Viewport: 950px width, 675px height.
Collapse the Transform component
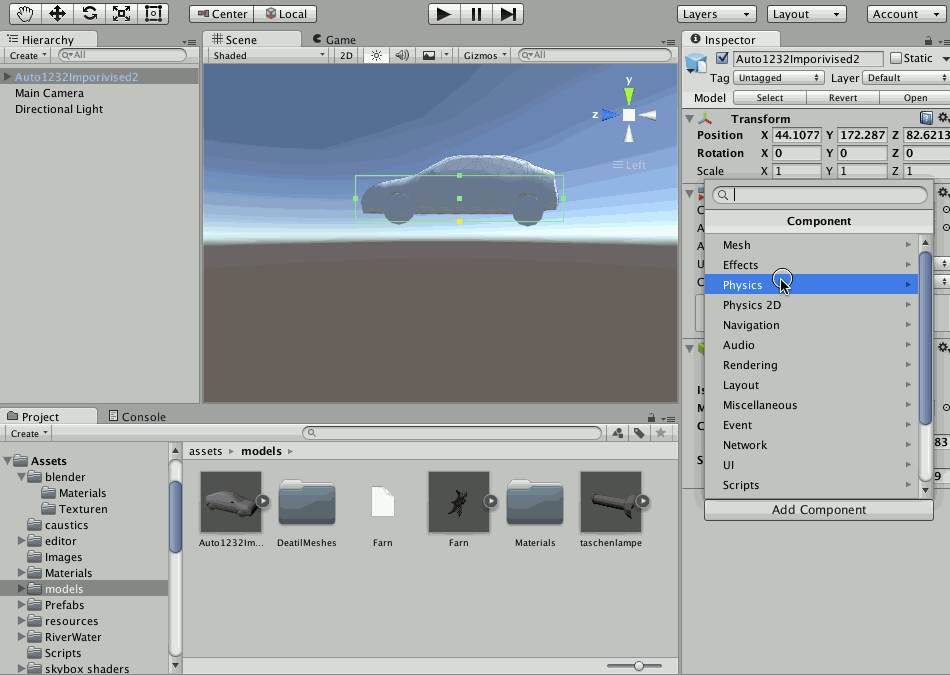point(689,118)
